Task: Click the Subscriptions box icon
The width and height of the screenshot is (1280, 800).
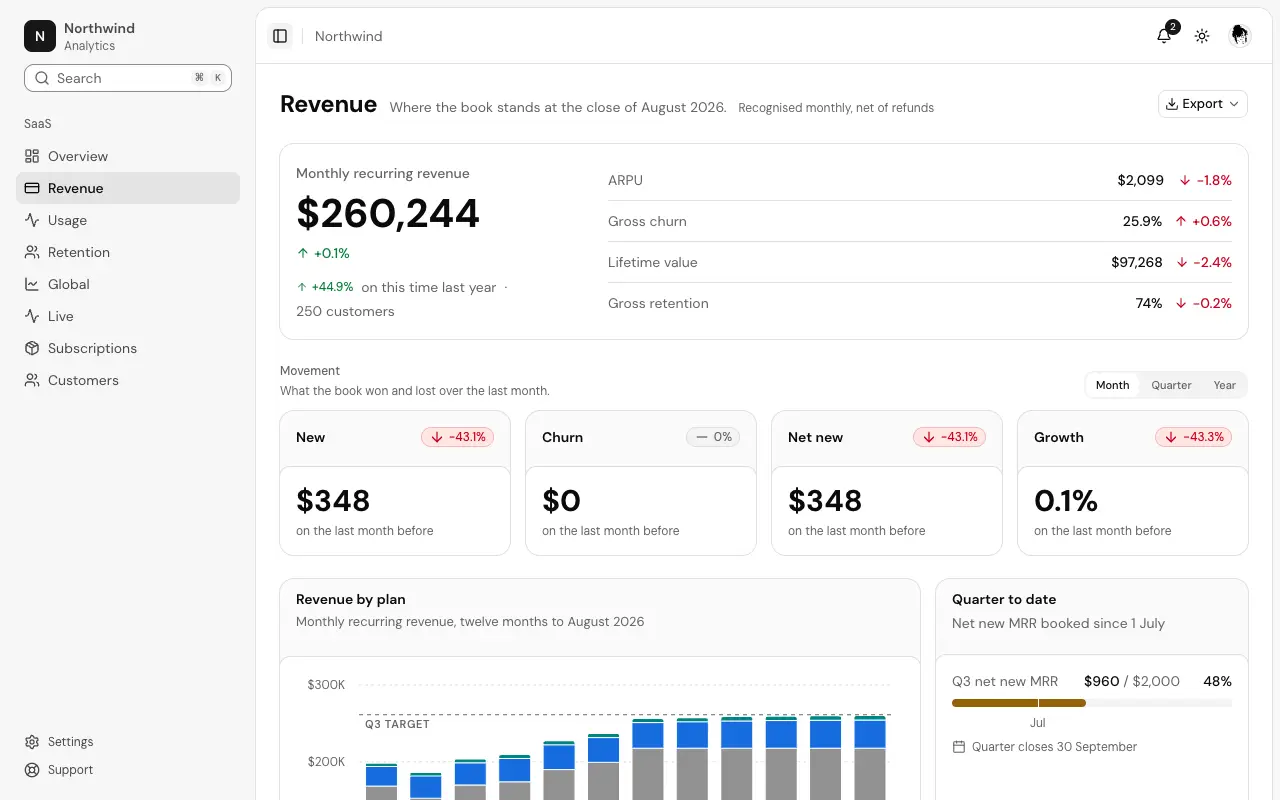Action: pyautogui.click(x=32, y=348)
